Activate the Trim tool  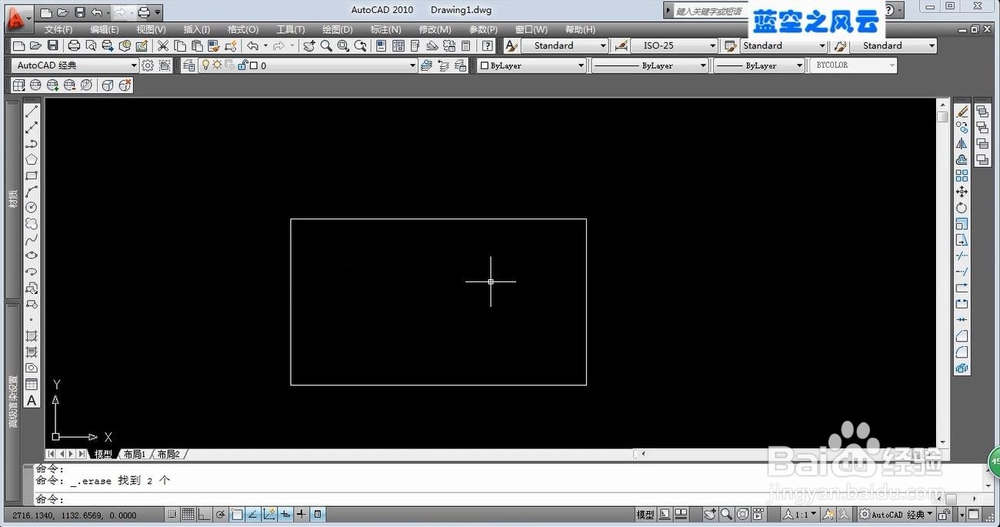point(962,256)
